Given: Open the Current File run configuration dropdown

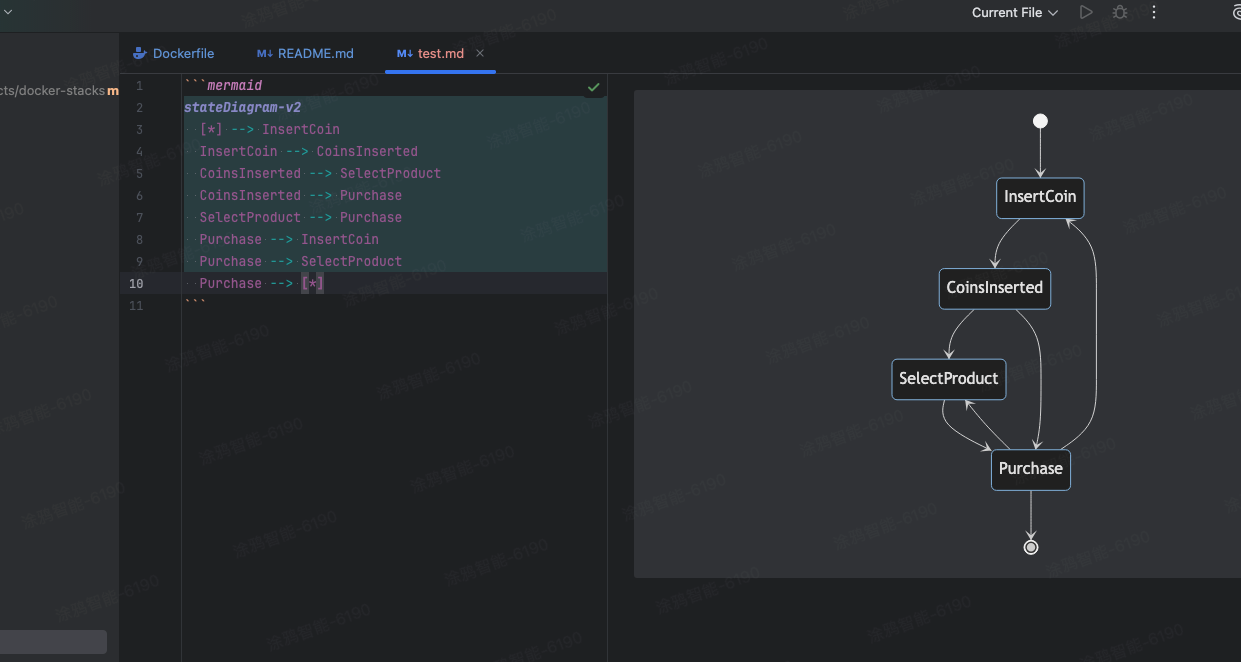Looking at the screenshot, I should coord(1015,13).
